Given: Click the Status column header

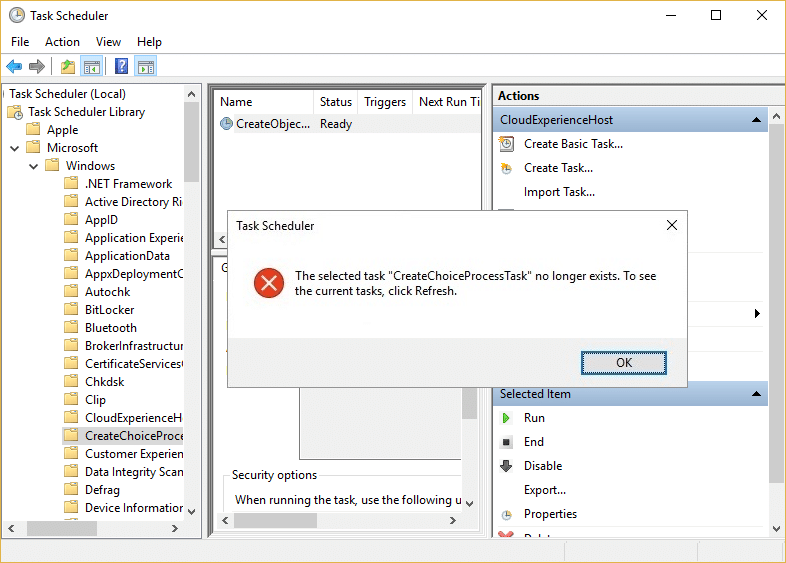Looking at the screenshot, I should (x=335, y=102).
